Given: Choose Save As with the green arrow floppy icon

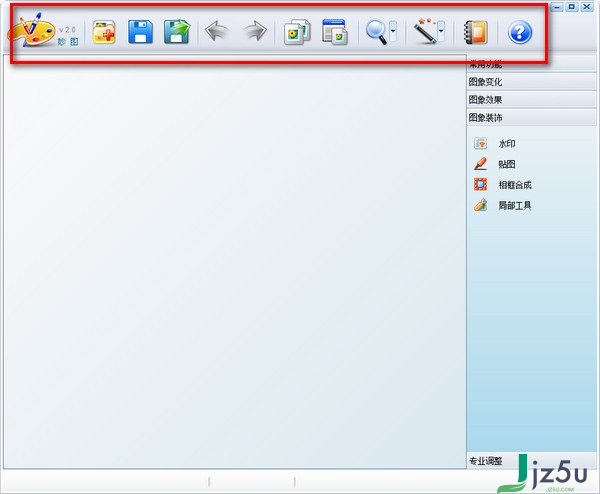Looking at the screenshot, I should [177, 31].
